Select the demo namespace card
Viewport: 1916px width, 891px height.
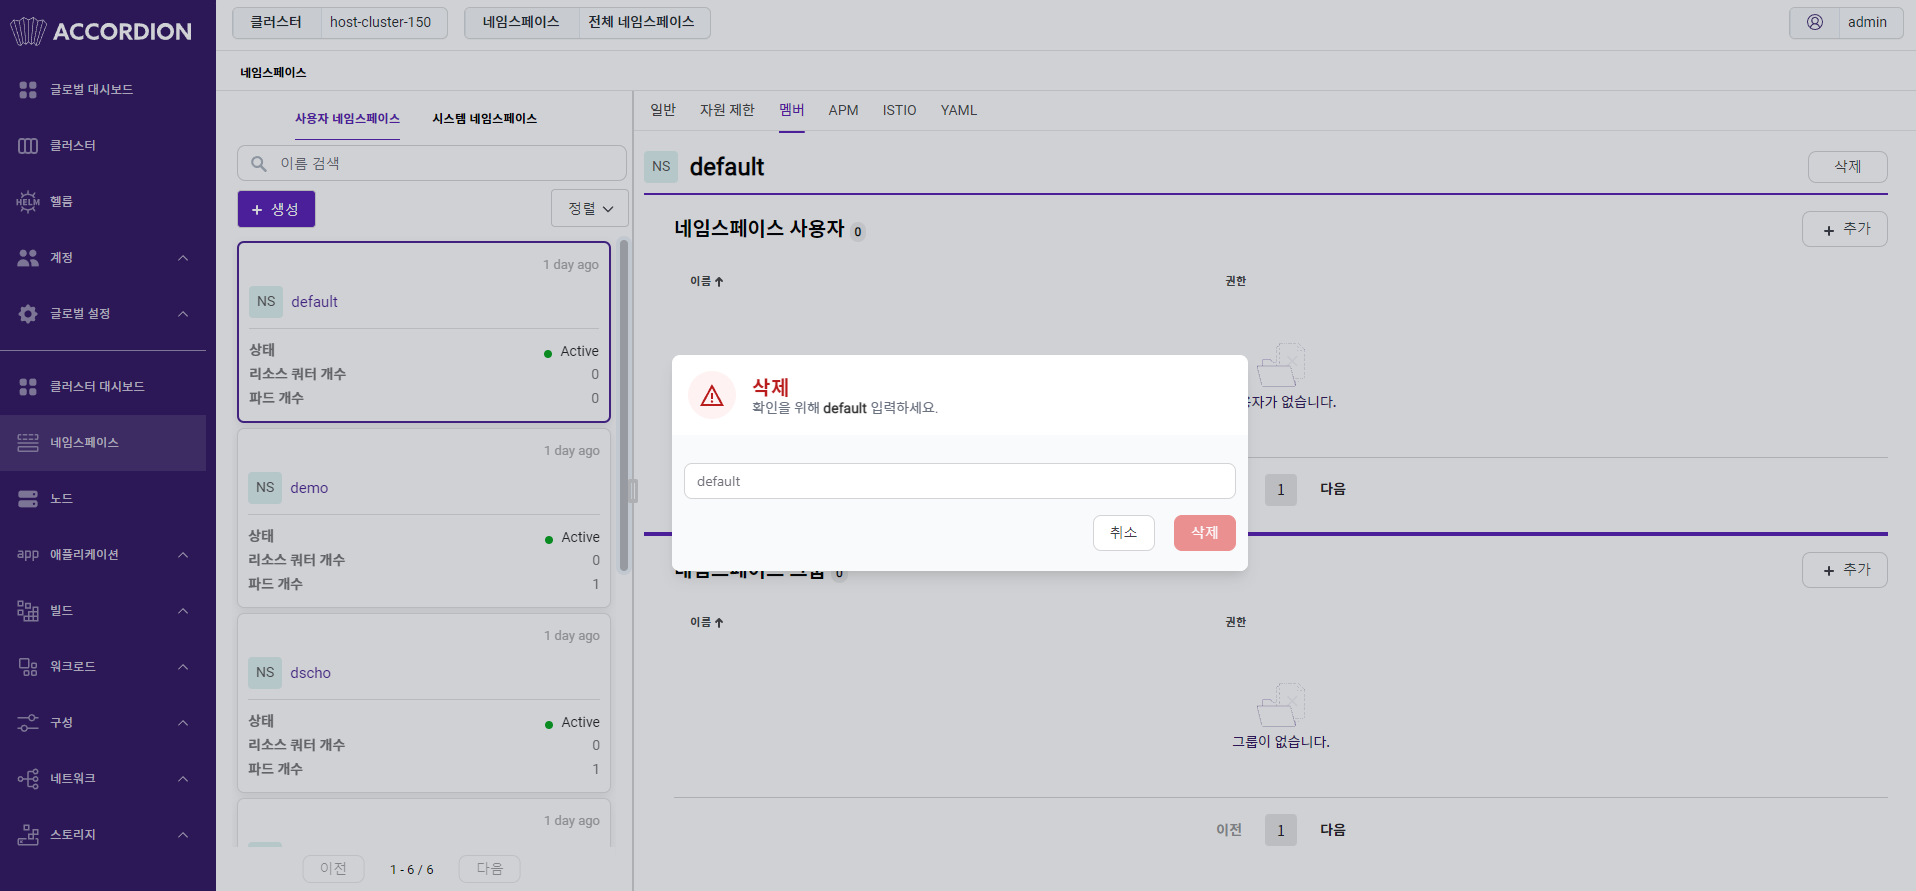[424, 518]
